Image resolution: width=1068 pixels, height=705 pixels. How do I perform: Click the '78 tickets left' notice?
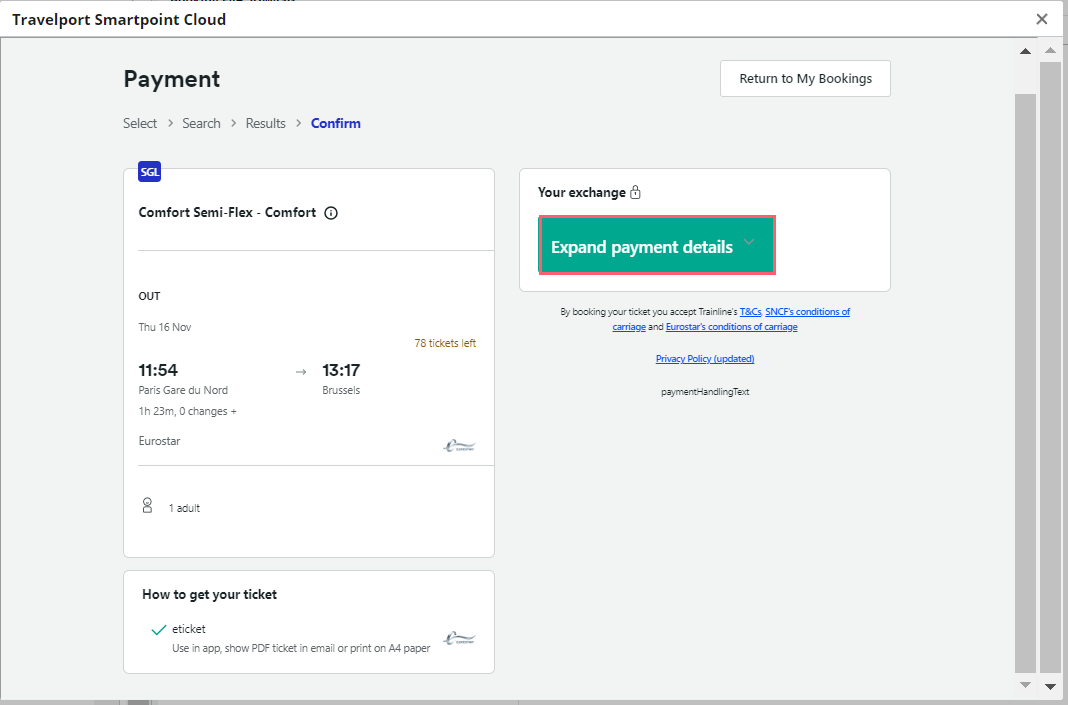445,343
